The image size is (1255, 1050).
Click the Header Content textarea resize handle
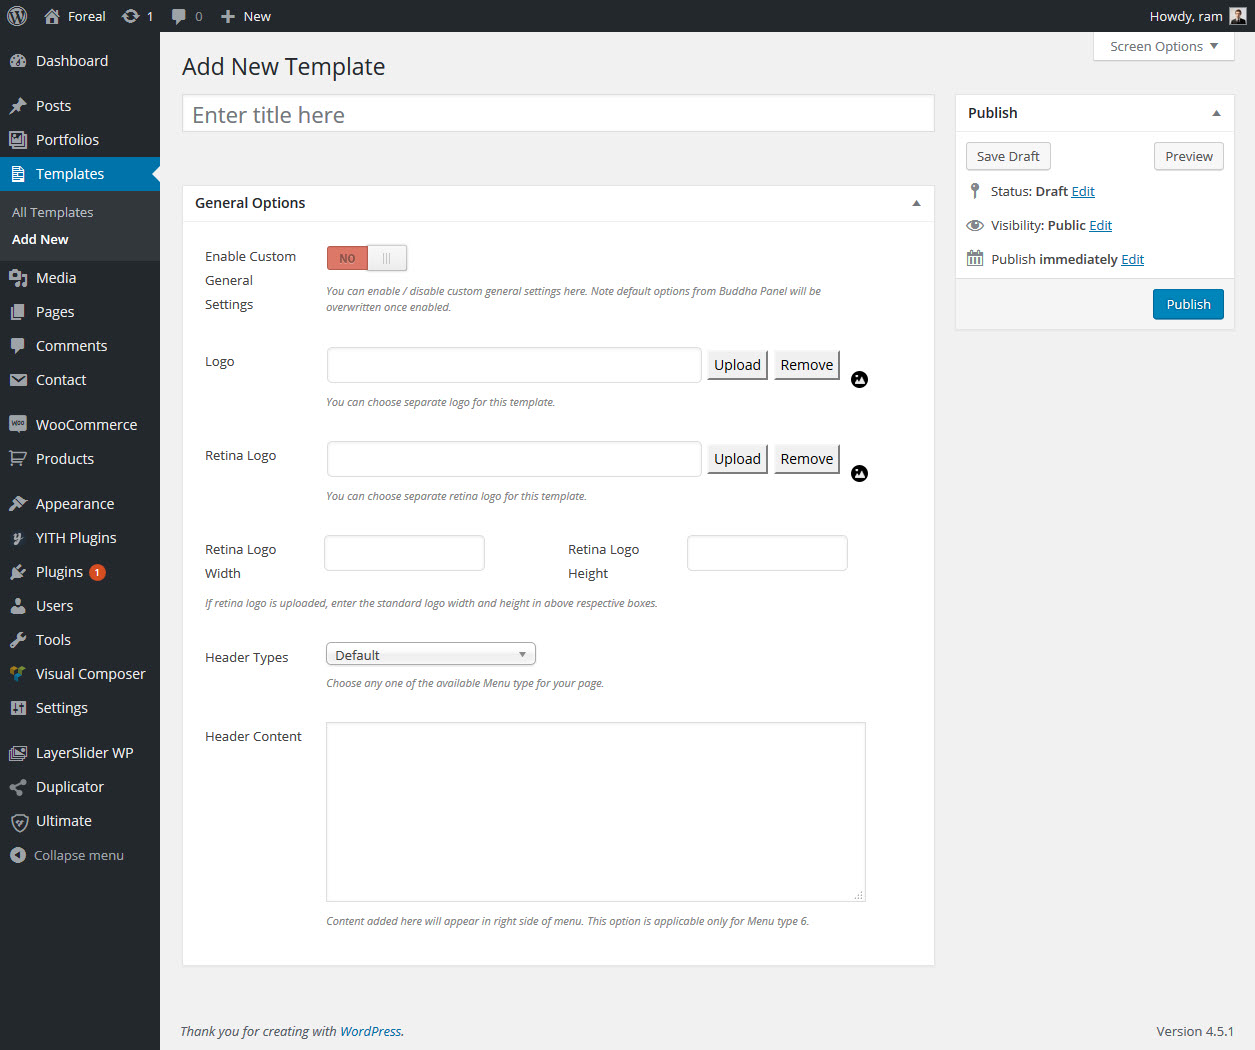[x=858, y=895]
